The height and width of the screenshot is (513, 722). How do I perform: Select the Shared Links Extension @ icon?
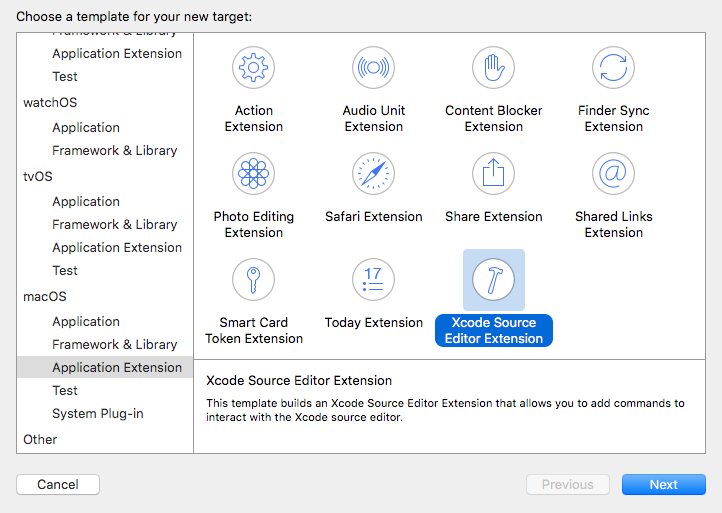tap(613, 174)
